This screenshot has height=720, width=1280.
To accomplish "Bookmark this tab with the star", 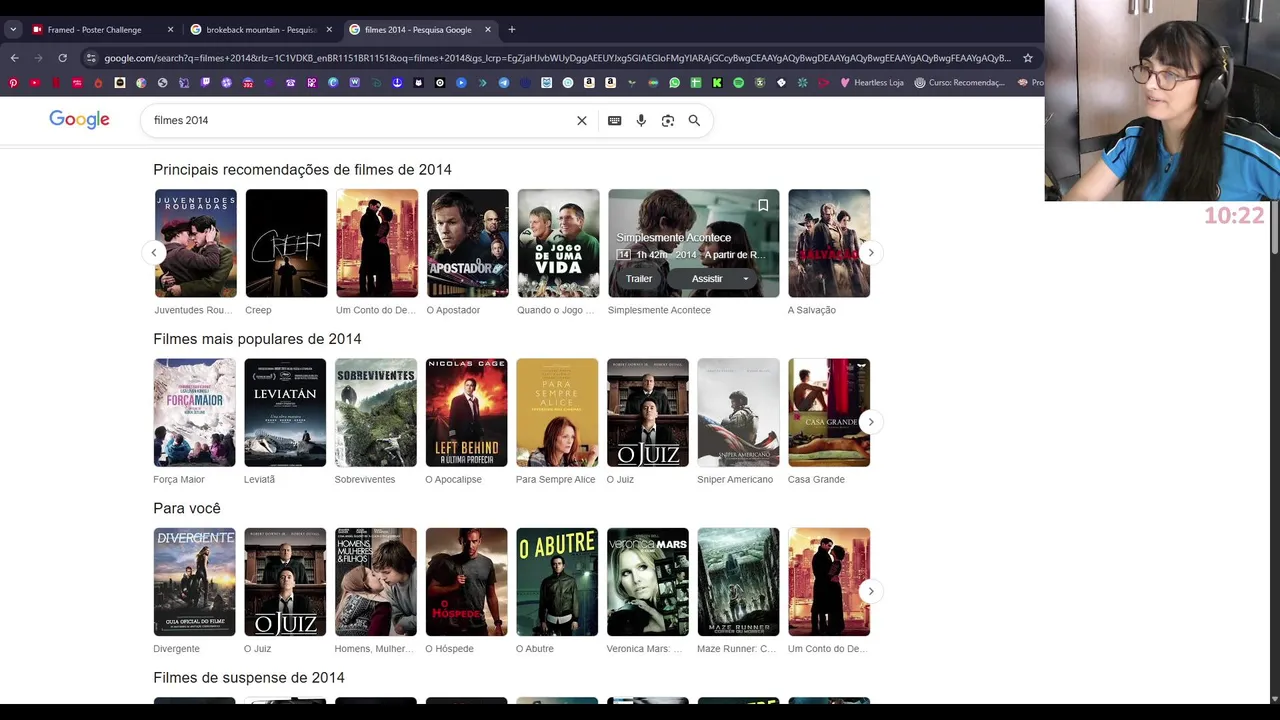I will pos(1027,58).
